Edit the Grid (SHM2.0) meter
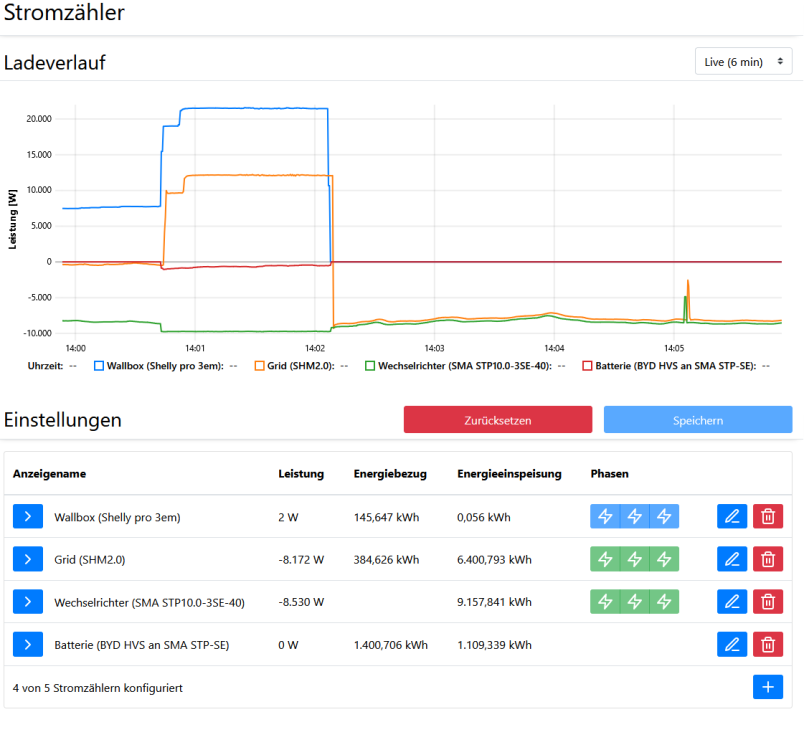Viewport: 804px width, 750px height. click(732, 559)
